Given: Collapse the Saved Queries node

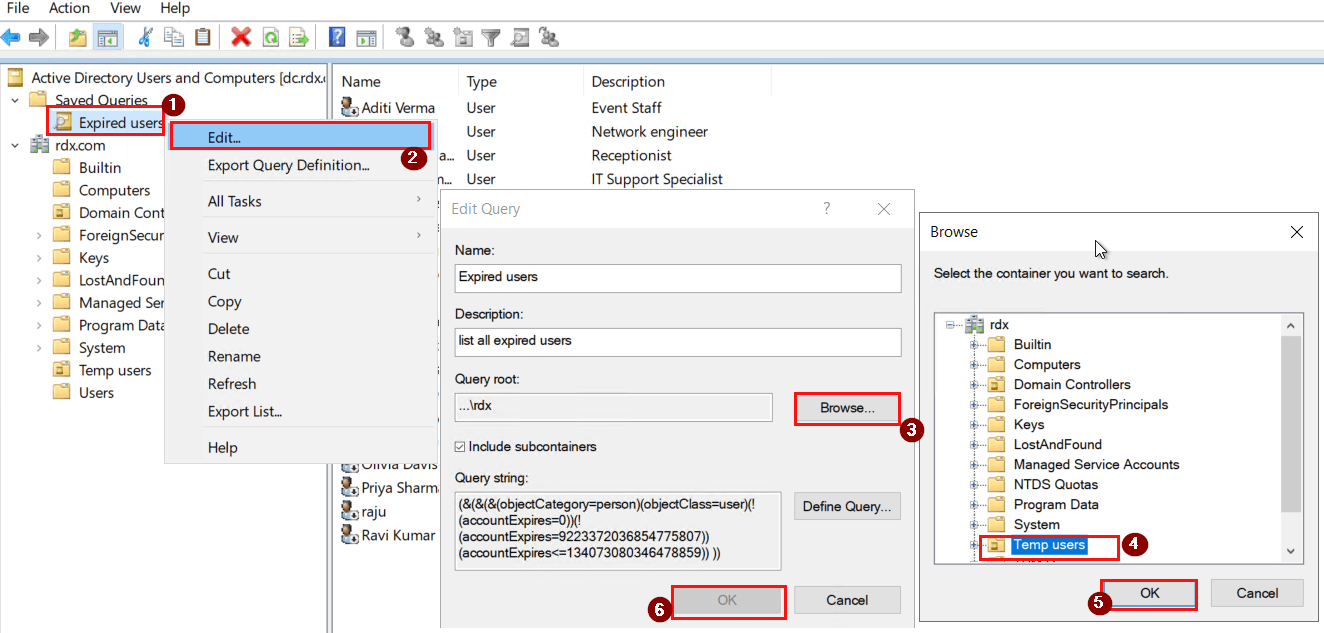Looking at the screenshot, I should click(15, 100).
